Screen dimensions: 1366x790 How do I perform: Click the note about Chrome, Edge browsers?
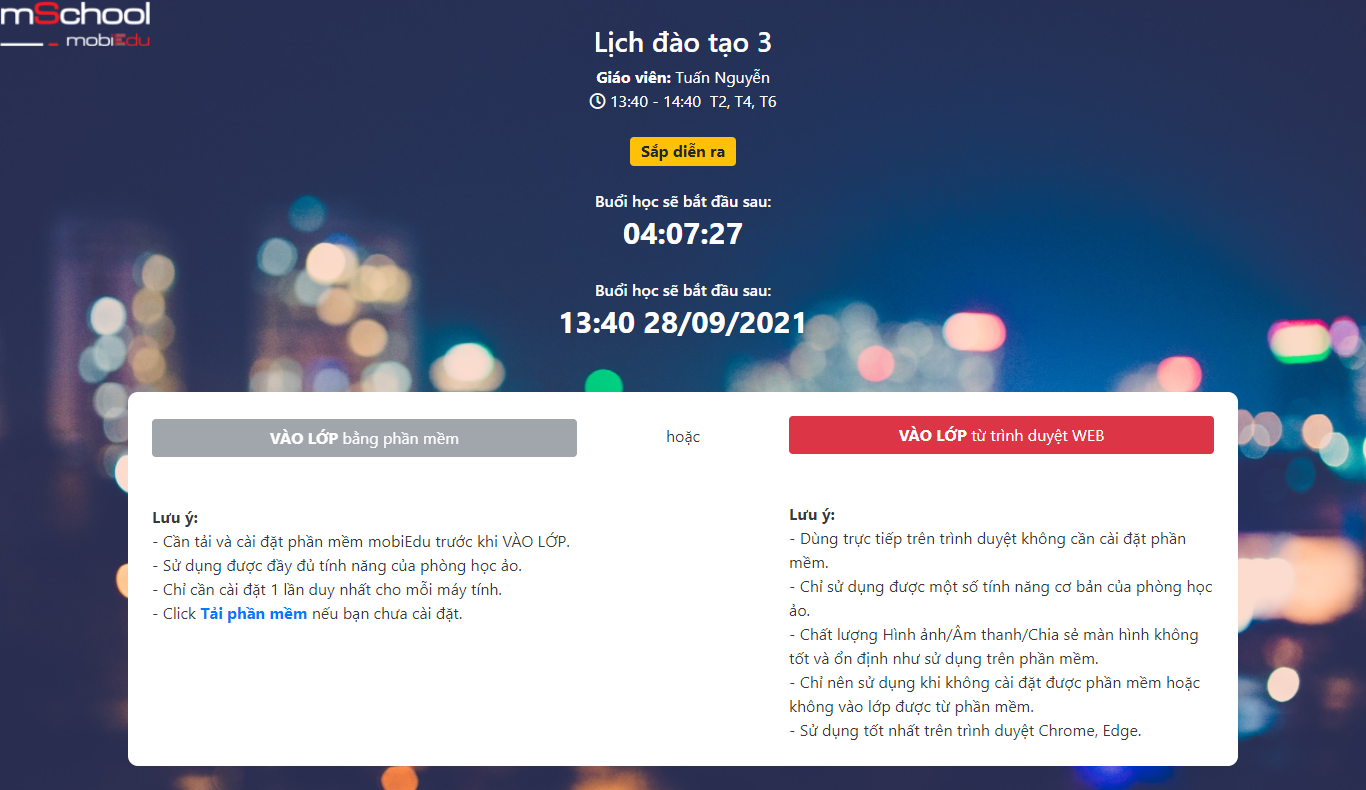[965, 731]
